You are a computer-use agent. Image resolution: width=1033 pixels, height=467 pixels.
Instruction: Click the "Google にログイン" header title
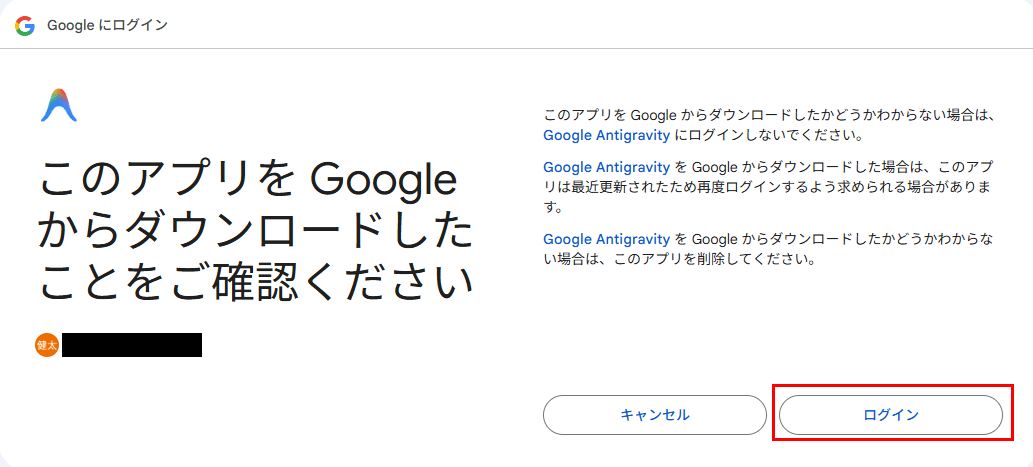click(107, 25)
